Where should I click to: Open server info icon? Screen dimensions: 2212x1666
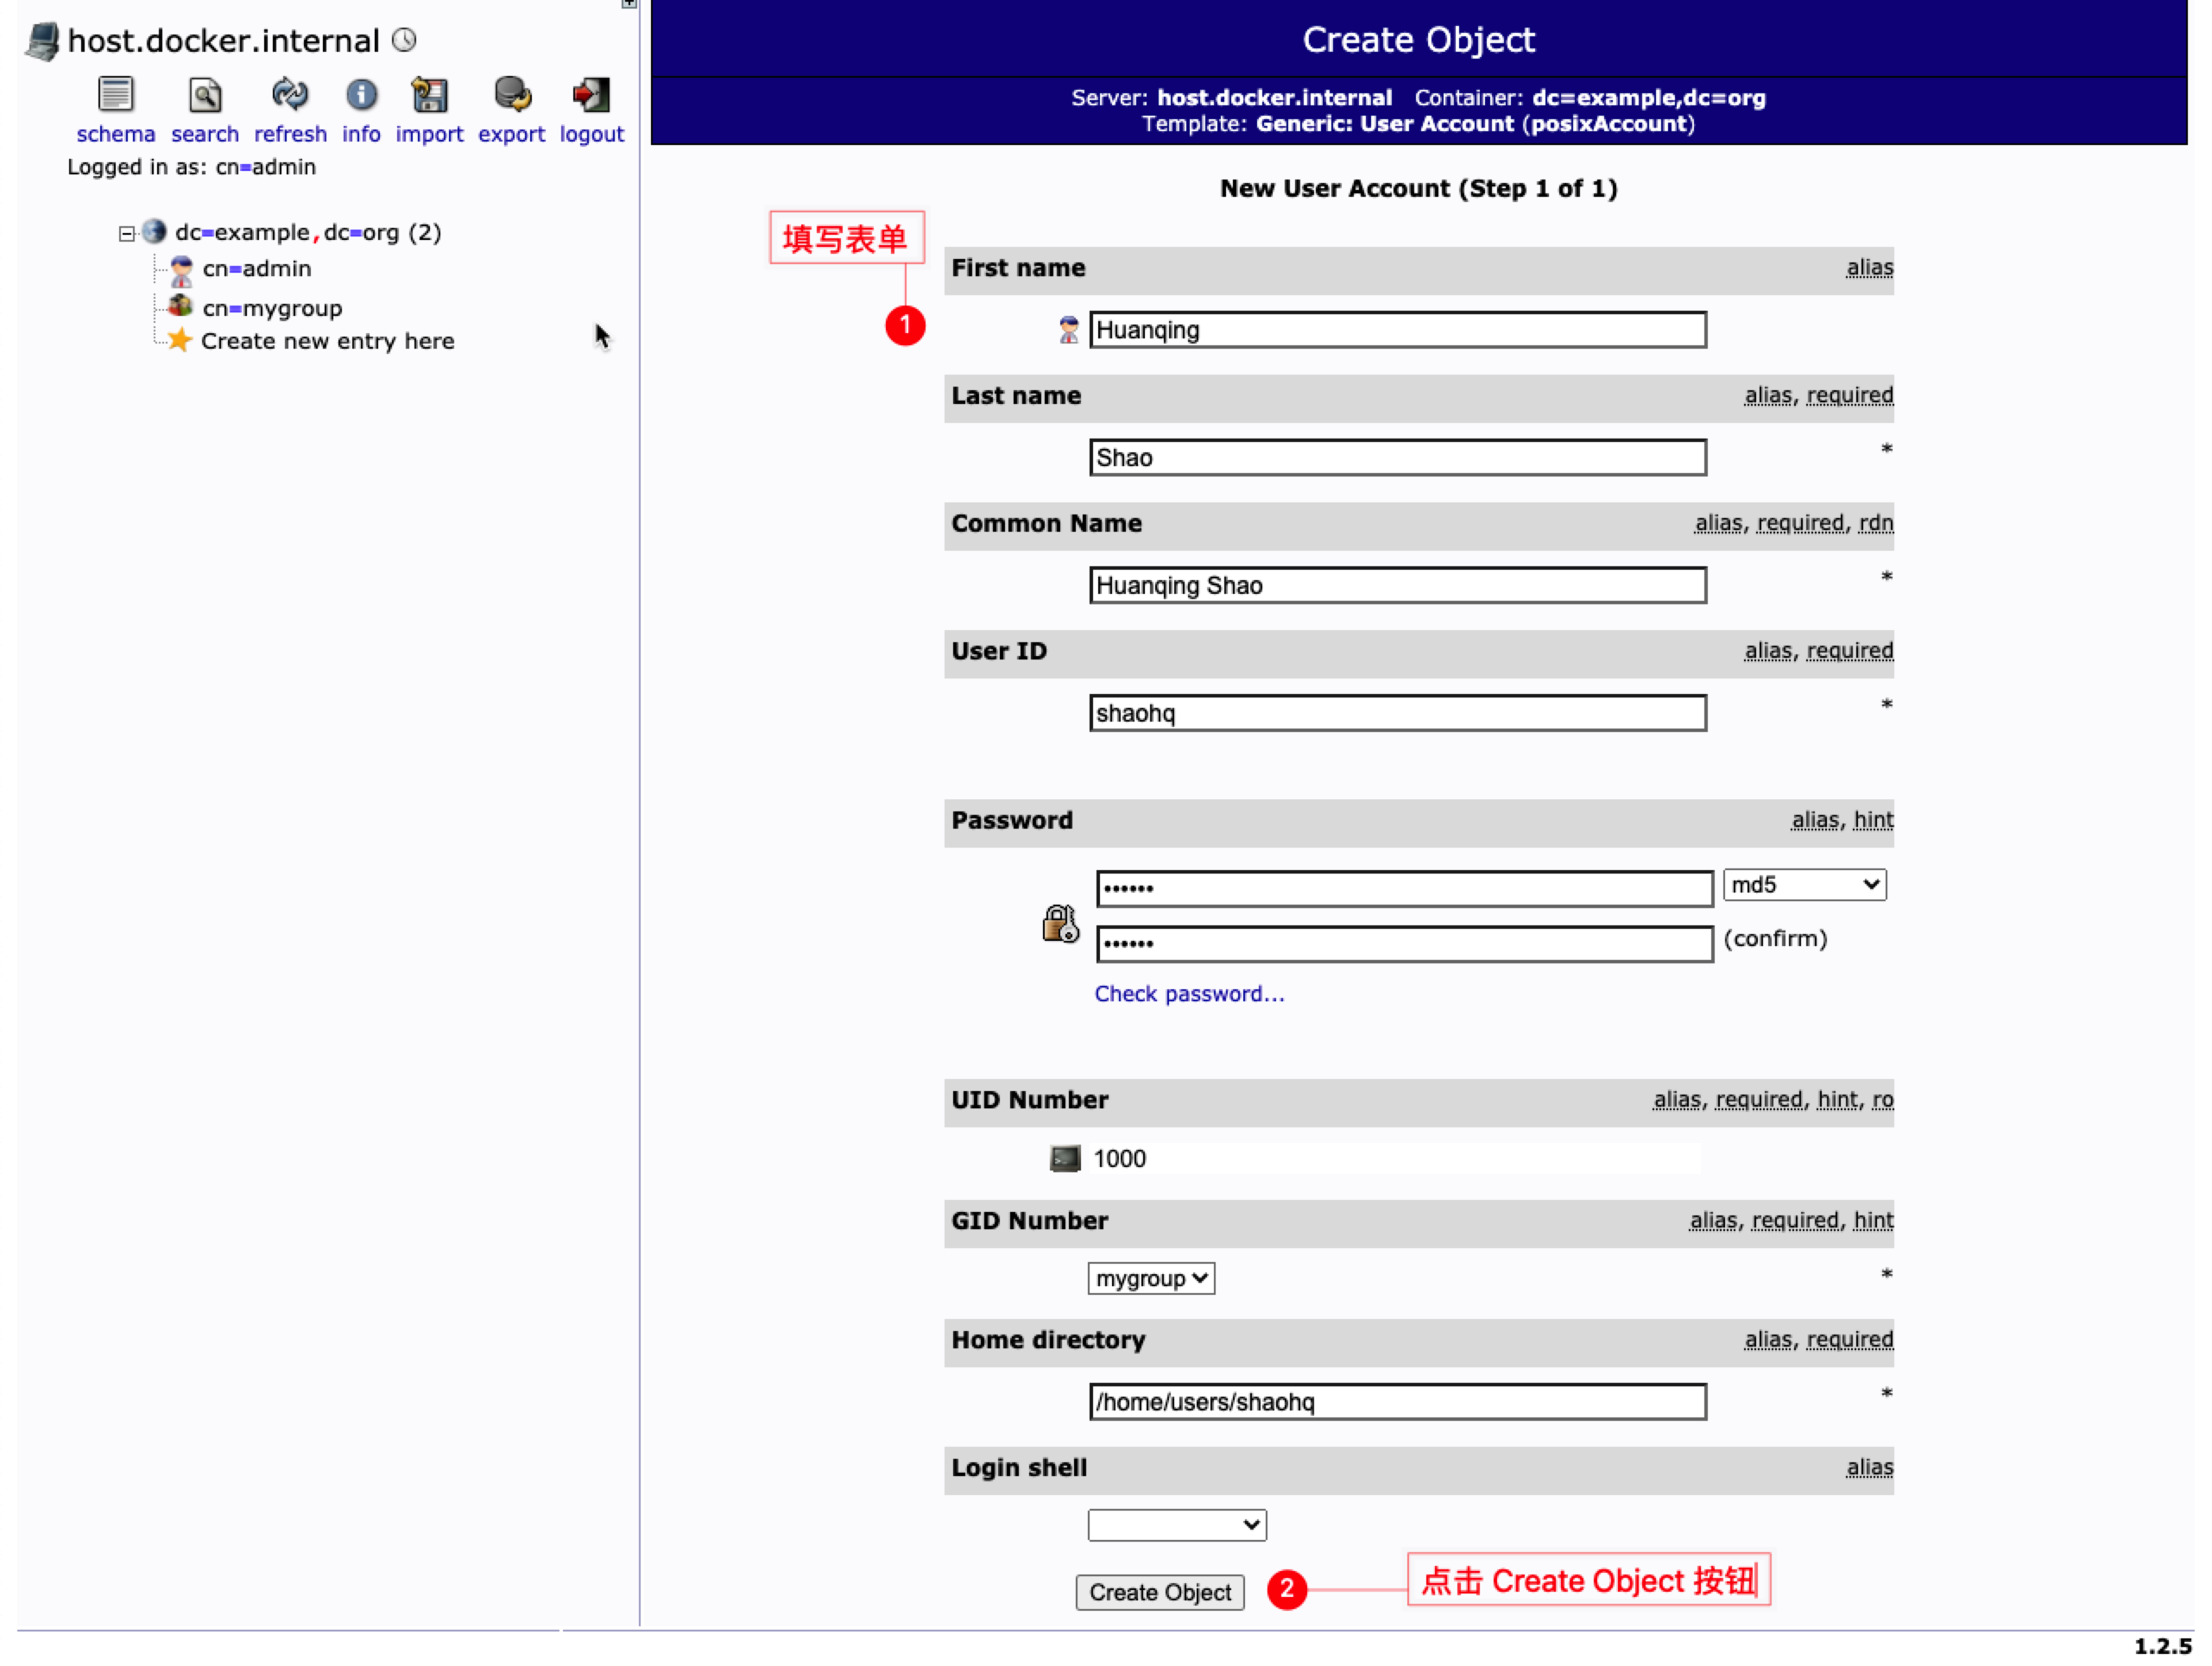point(361,95)
